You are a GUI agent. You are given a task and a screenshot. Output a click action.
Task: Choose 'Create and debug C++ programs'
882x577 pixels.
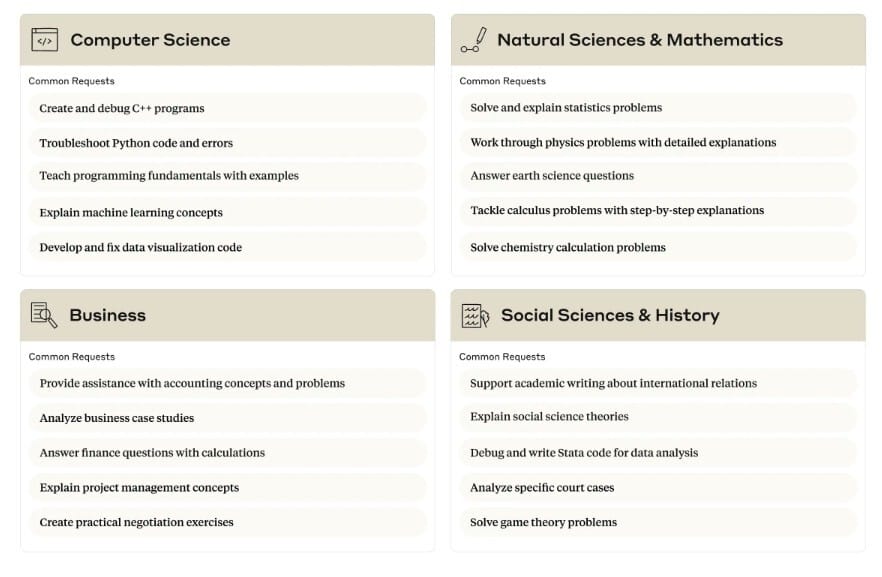click(x=122, y=108)
